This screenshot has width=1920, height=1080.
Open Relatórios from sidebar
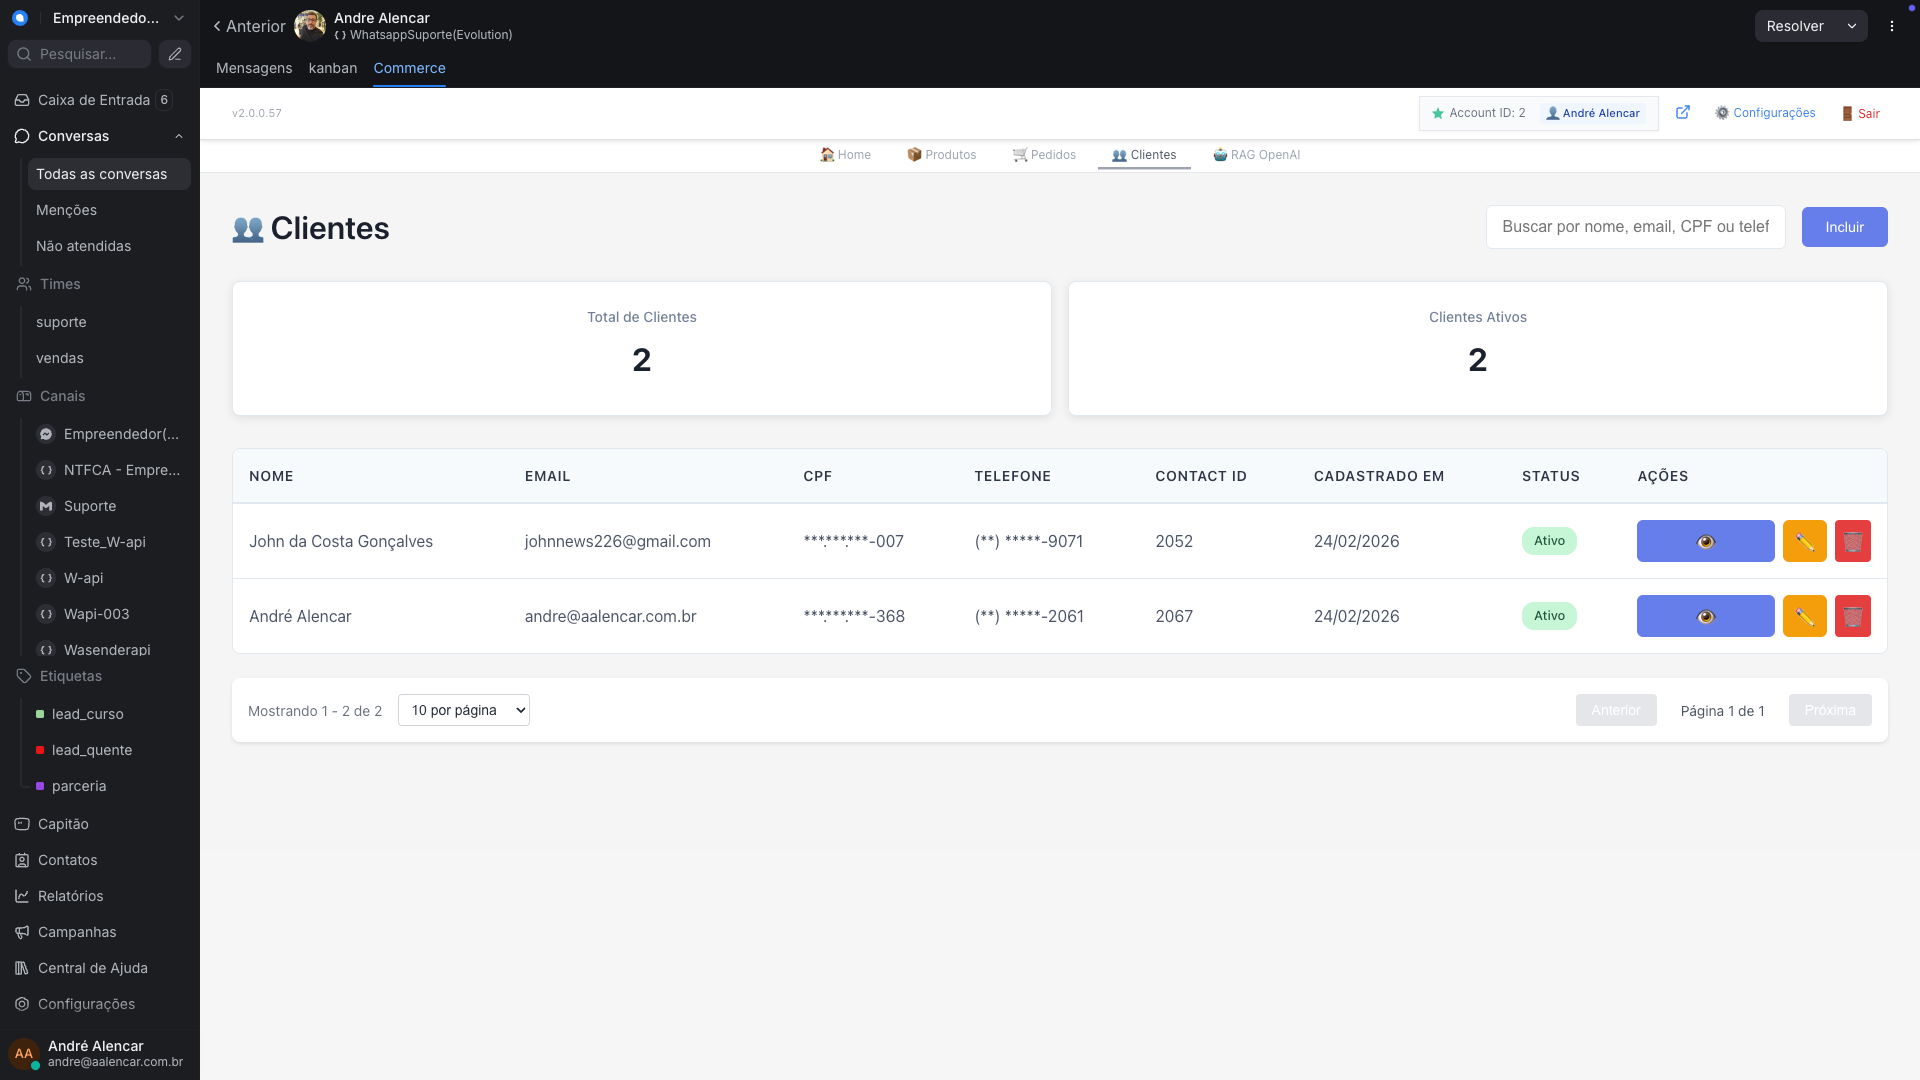[x=70, y=896]
